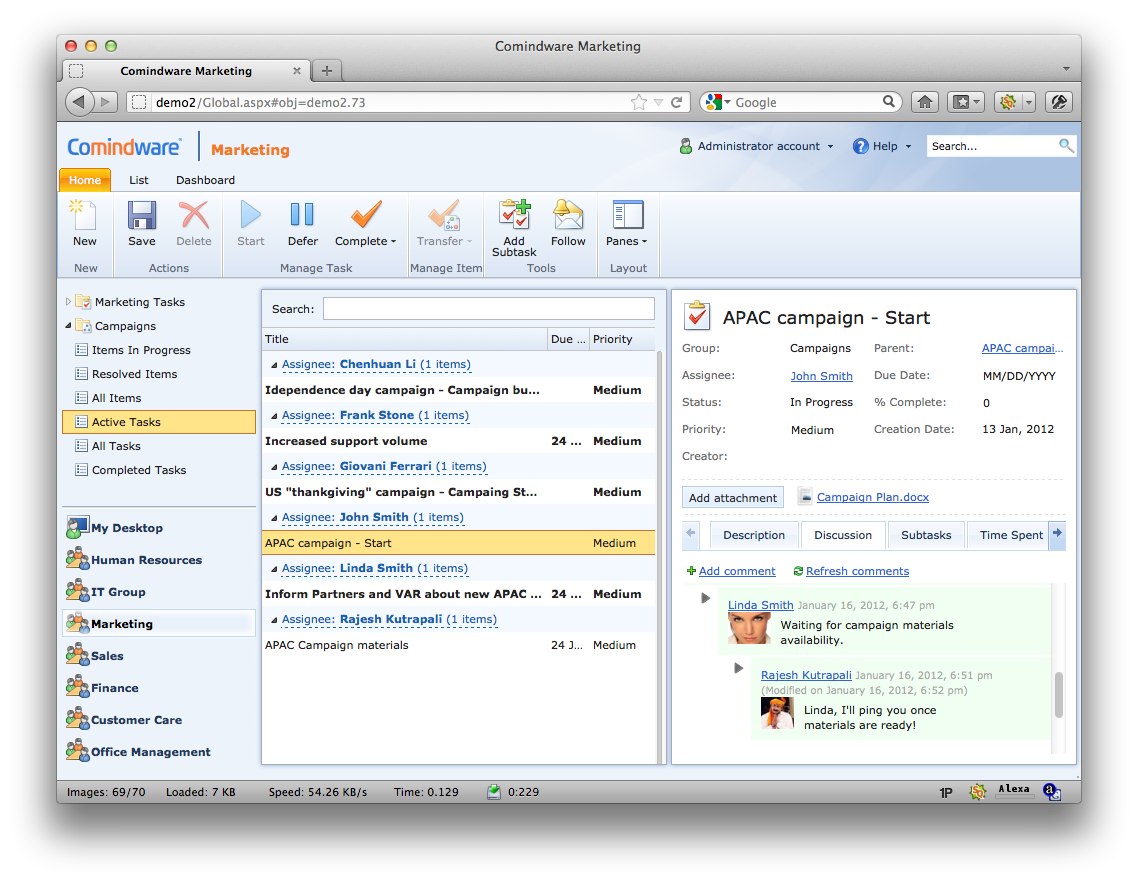
Task: Open the Human Resources workspace icon
Action: pos(78,560)
